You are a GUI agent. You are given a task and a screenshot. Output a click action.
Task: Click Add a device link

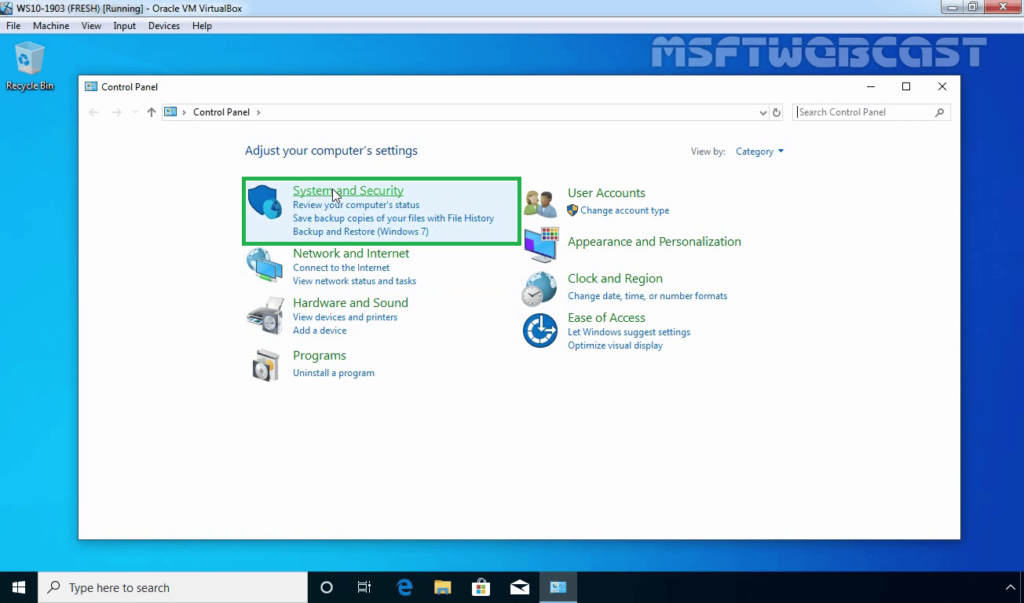pyautogui.click(x=319, y=331)
